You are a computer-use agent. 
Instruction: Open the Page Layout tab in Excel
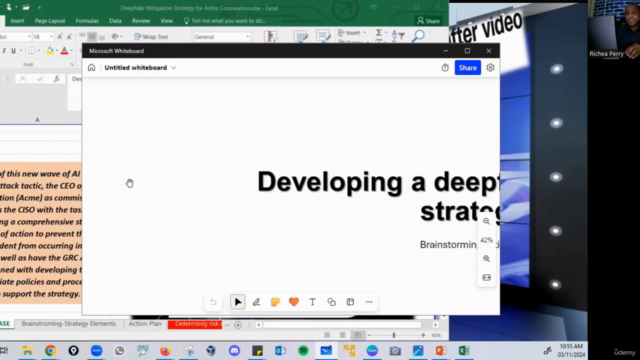[x=50, y=21]
